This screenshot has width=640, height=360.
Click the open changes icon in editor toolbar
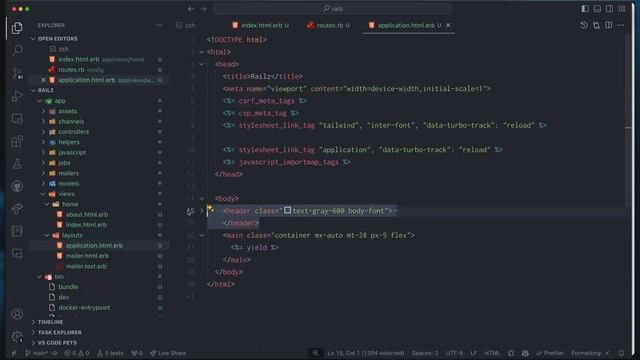(596, 25)
